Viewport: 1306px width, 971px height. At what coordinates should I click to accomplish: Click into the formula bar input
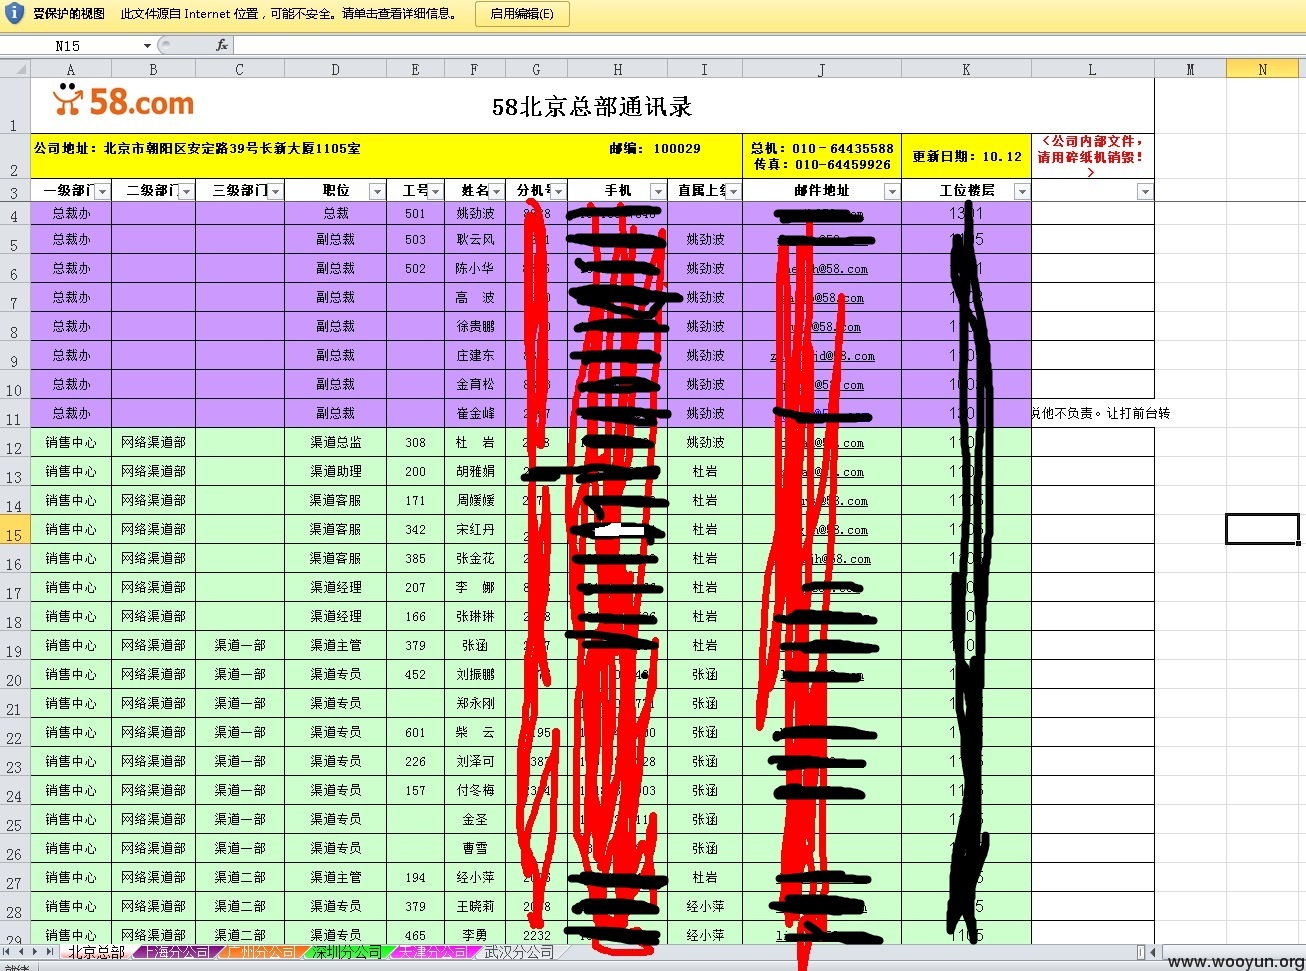click(768, 45)
